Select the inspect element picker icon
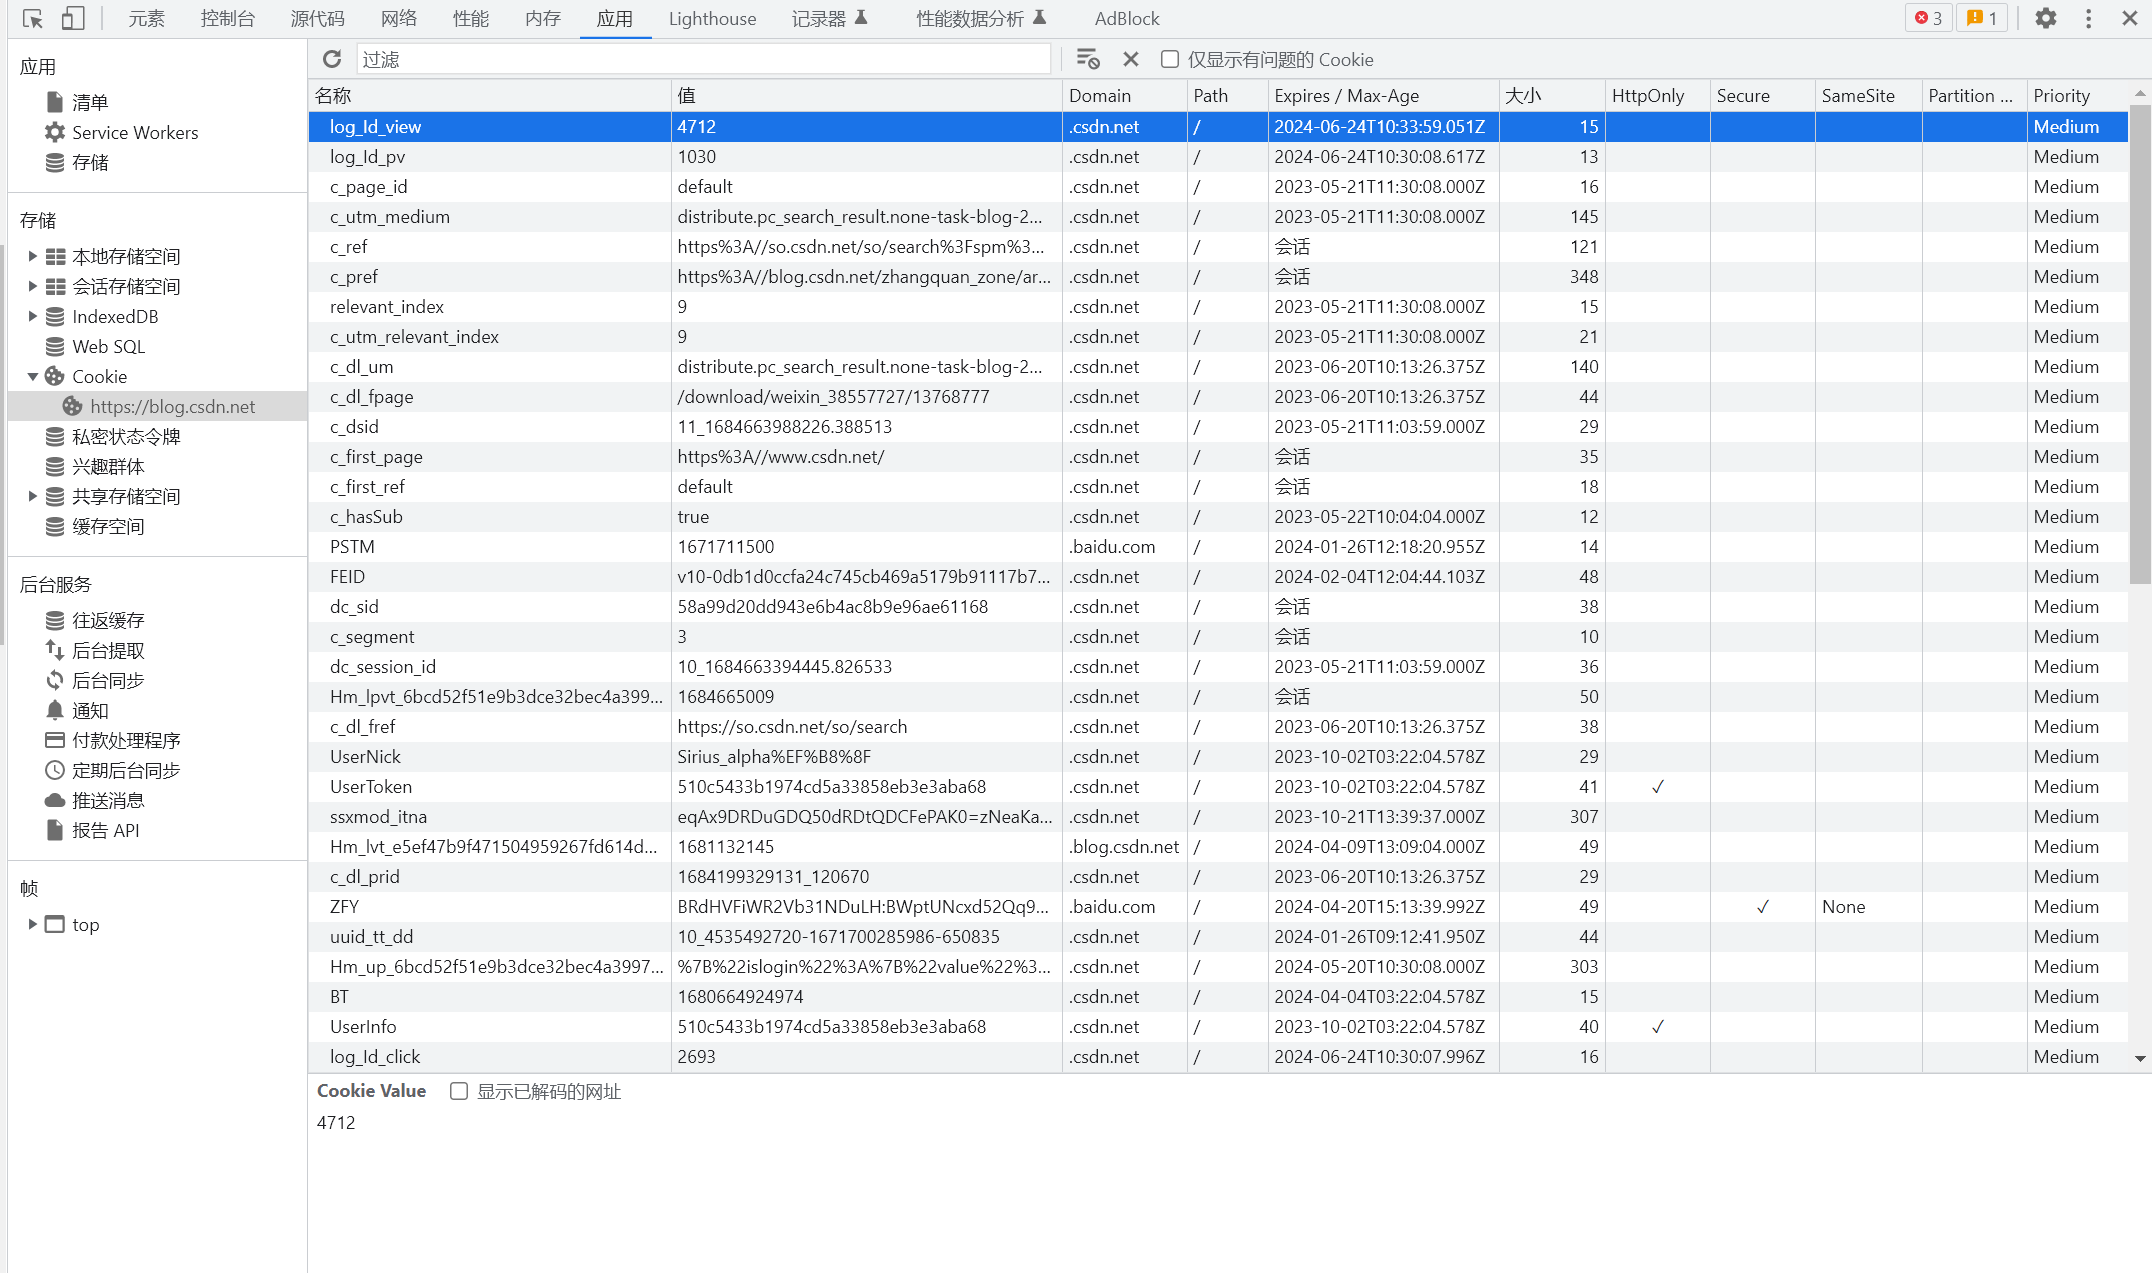Image resolution: width=2152 pixels, height=1273 pixels. (32, 18)
